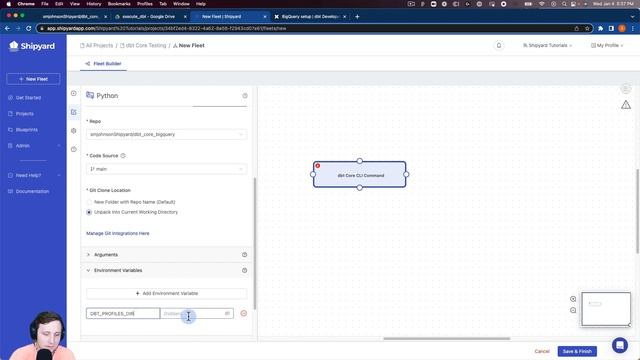Click the right connector of the node
The height and width of the screenshot is (360, 640).
pyautogui.click(x=406, y=174)
